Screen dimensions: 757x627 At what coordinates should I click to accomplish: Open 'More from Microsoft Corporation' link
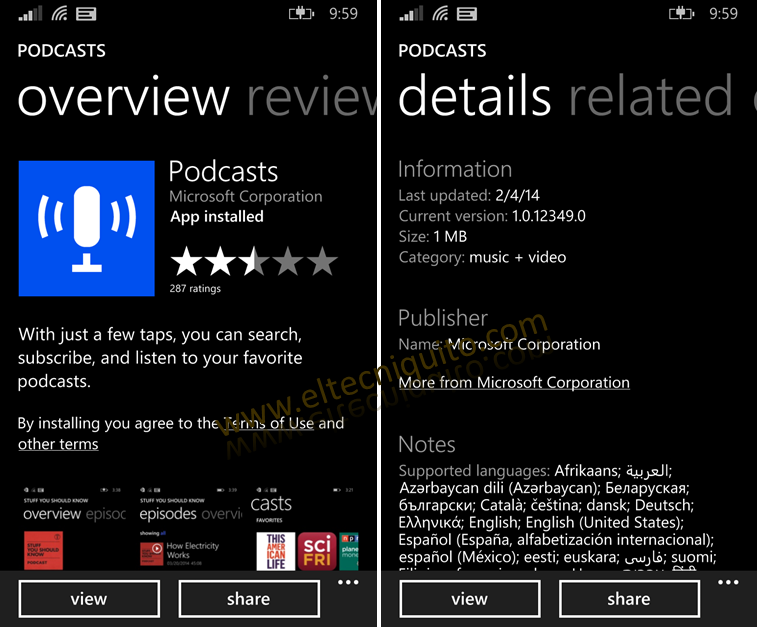click(x=514, y=383)
